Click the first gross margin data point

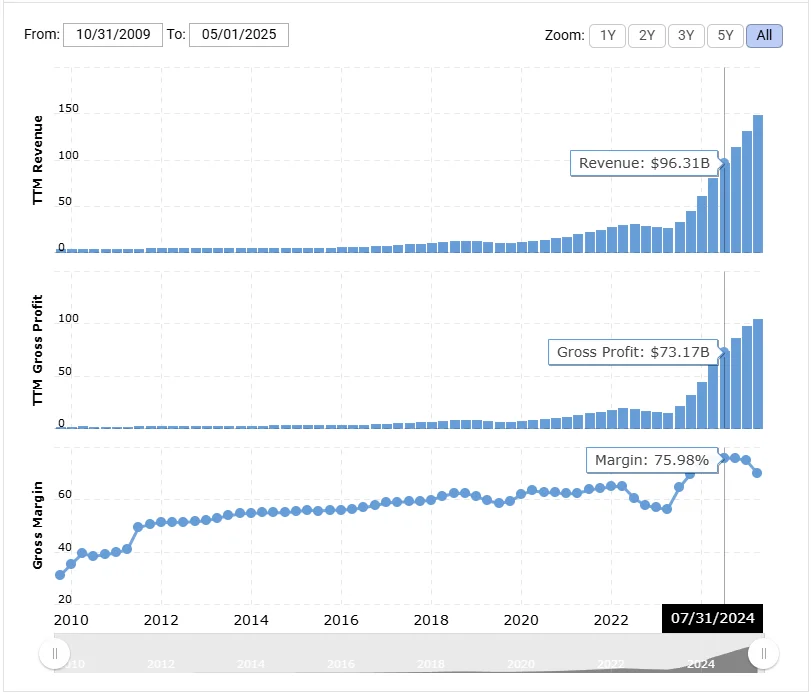[x=60, y=575]
